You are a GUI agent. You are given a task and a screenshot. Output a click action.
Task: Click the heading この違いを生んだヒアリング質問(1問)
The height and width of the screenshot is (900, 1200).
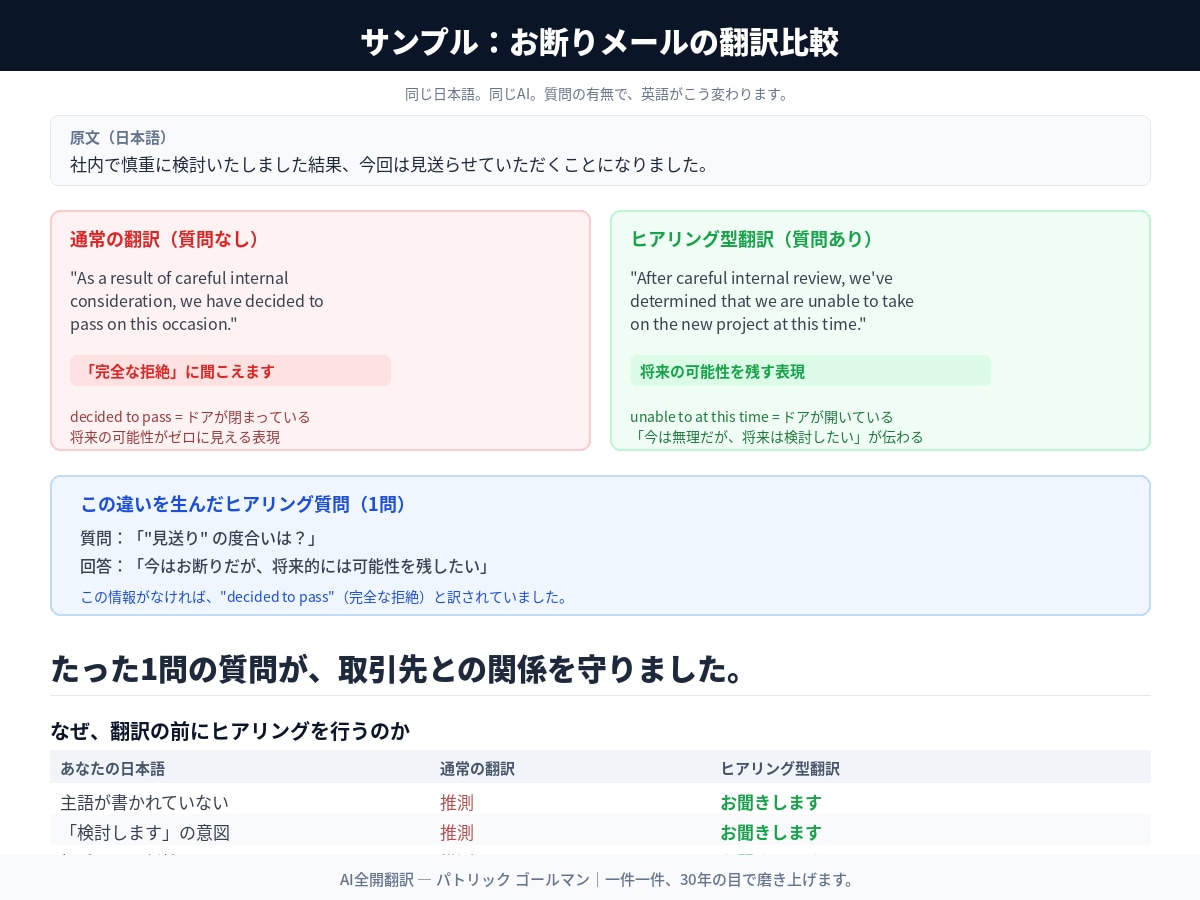click(x=243, y=504)
